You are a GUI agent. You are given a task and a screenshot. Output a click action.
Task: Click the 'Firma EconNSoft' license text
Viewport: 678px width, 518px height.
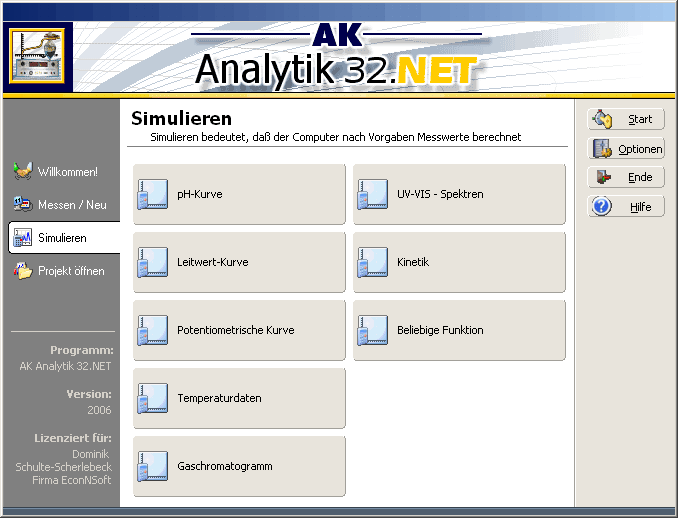tap(71, 480)
